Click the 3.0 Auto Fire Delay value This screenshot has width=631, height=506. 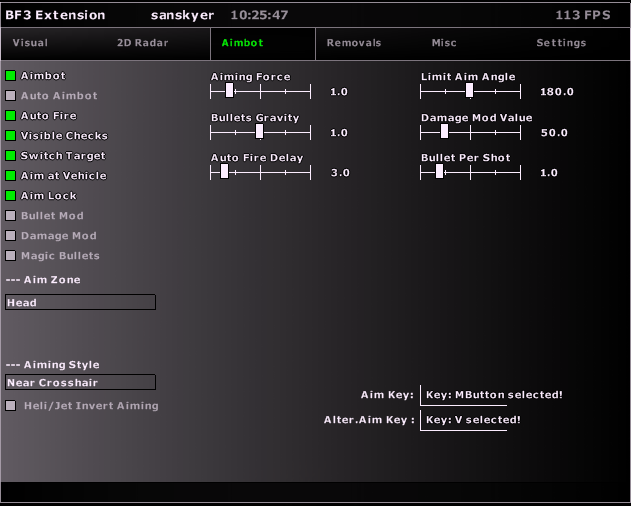click(x=340, y=173)
